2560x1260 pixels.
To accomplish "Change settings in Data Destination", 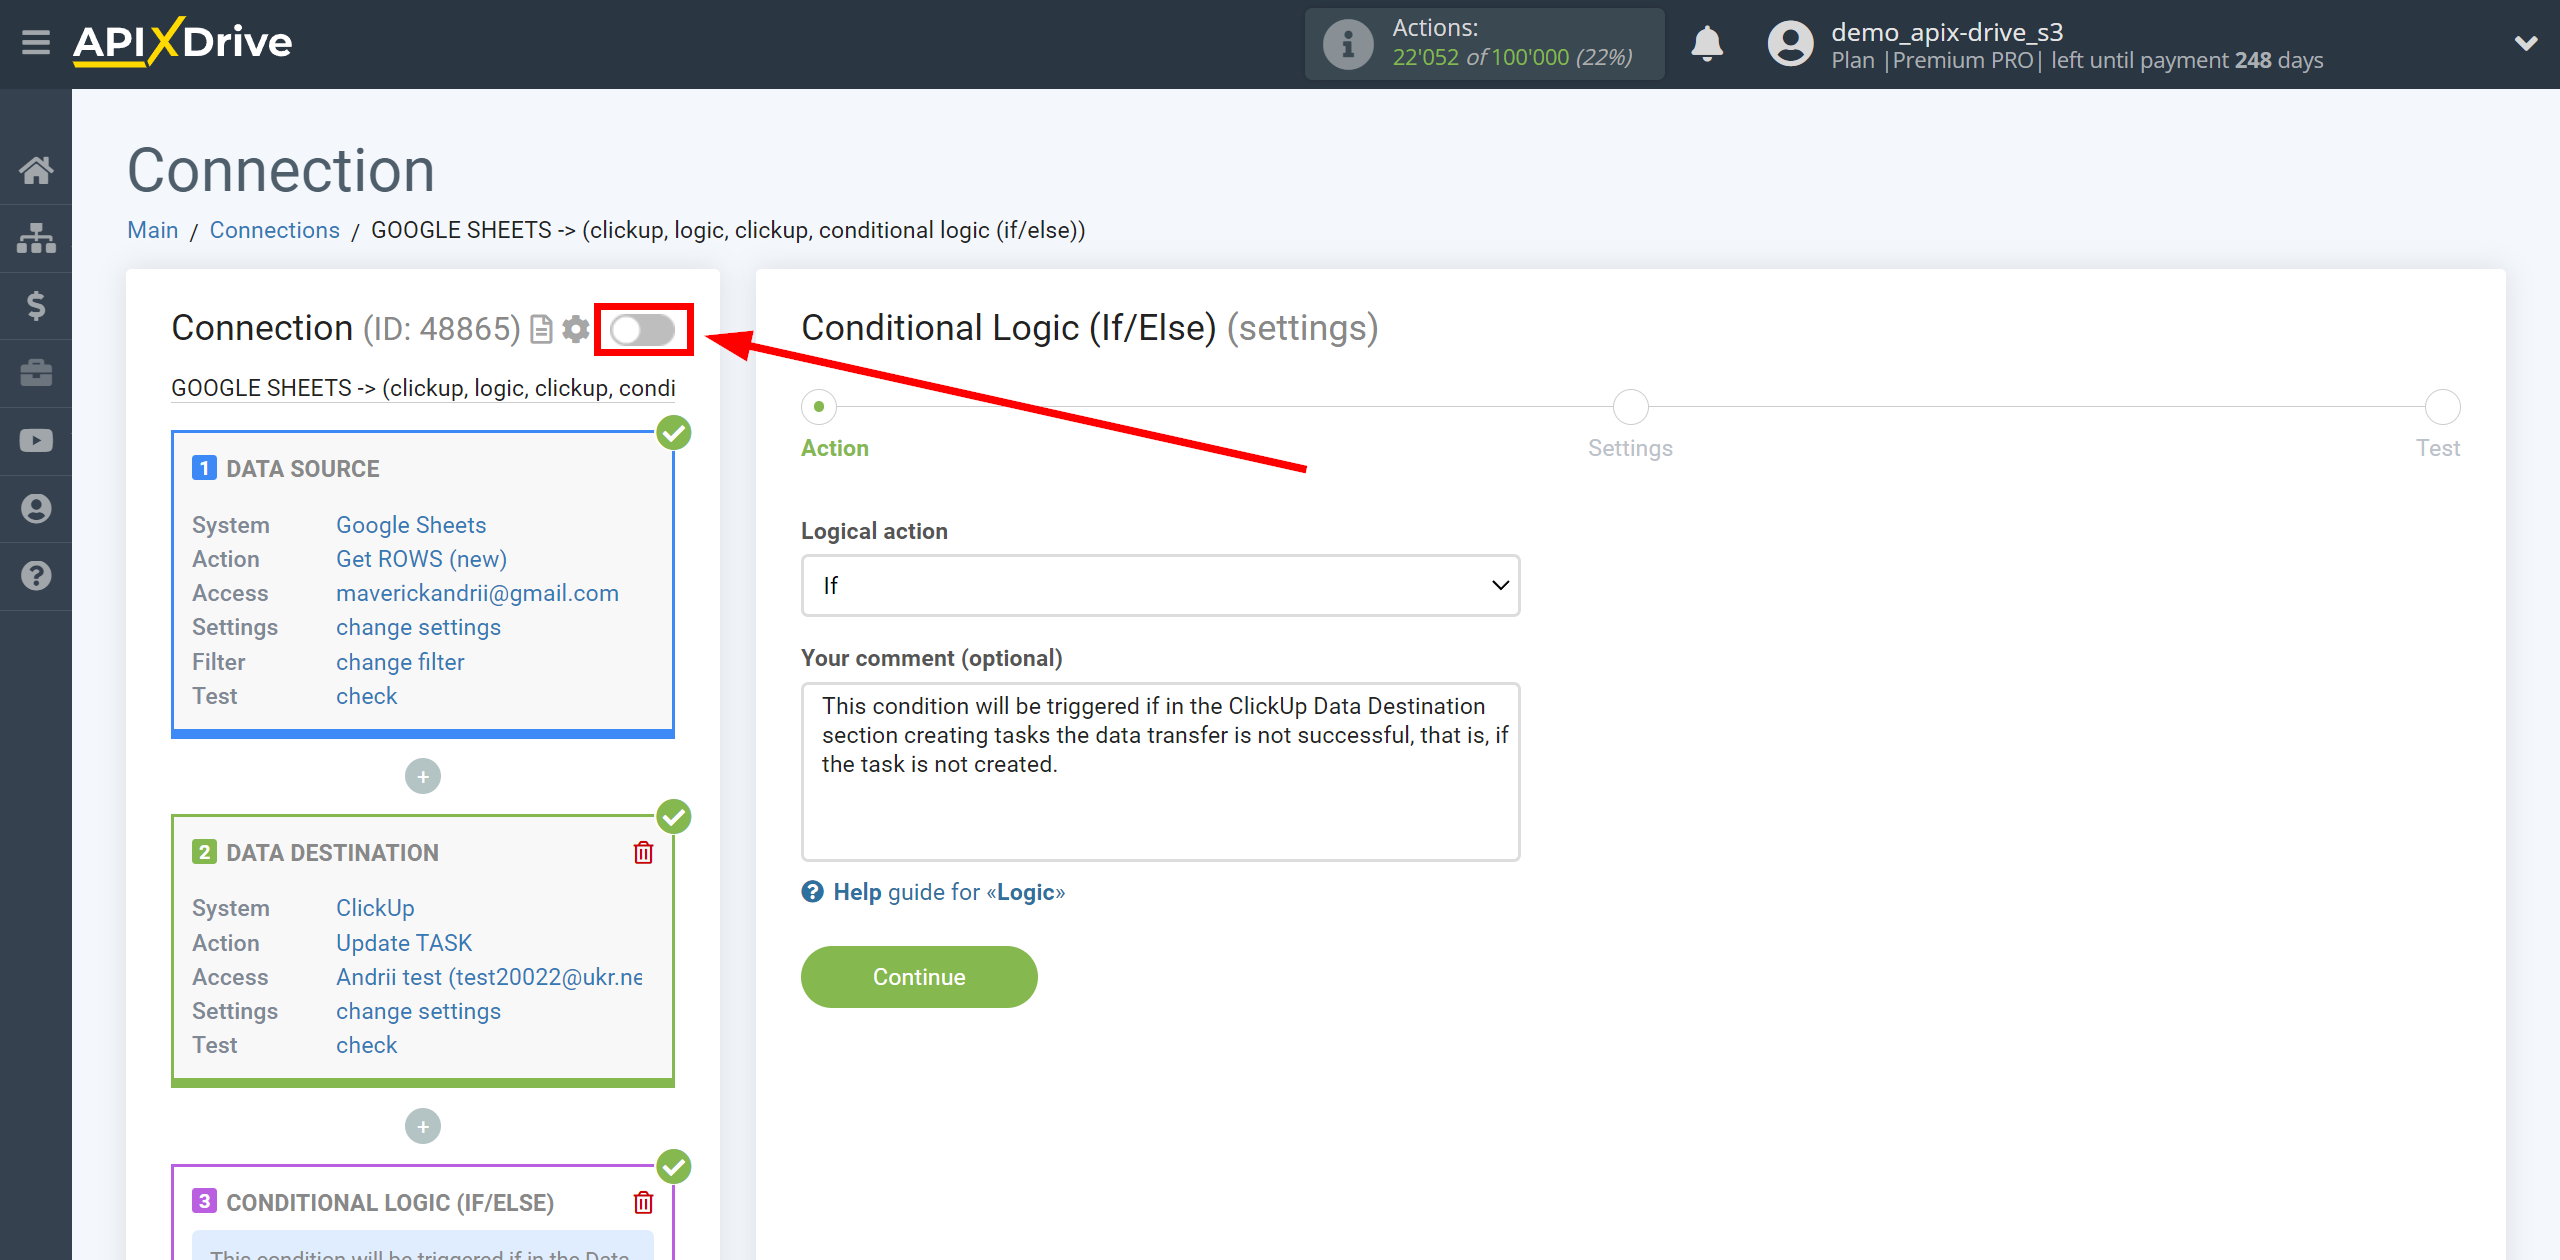I will (418, 1011).
